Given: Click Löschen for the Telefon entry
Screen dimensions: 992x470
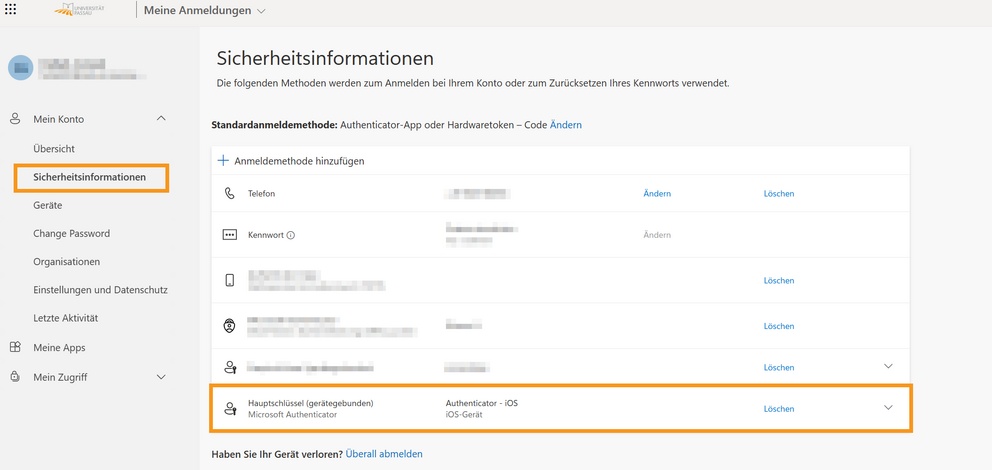Looking at the screenshot, I should [x=778, y=193].
